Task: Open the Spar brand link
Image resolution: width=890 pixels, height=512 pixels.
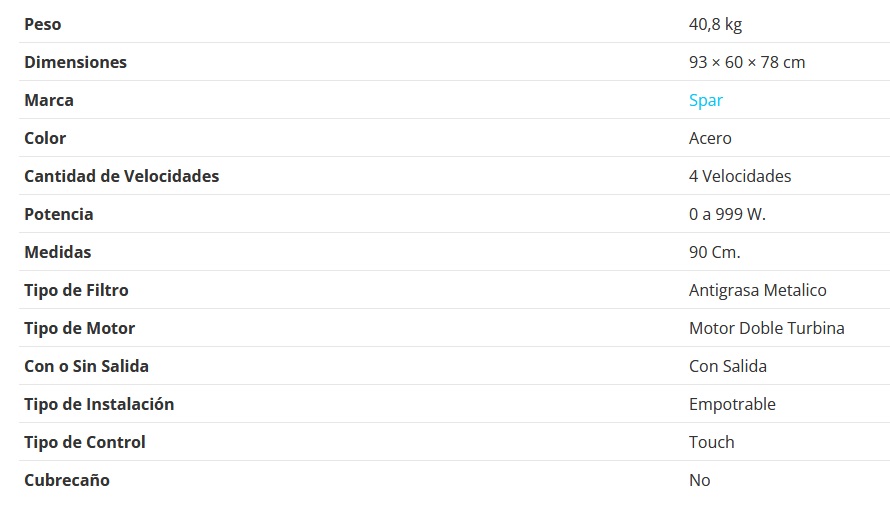Action: (706, 100)
